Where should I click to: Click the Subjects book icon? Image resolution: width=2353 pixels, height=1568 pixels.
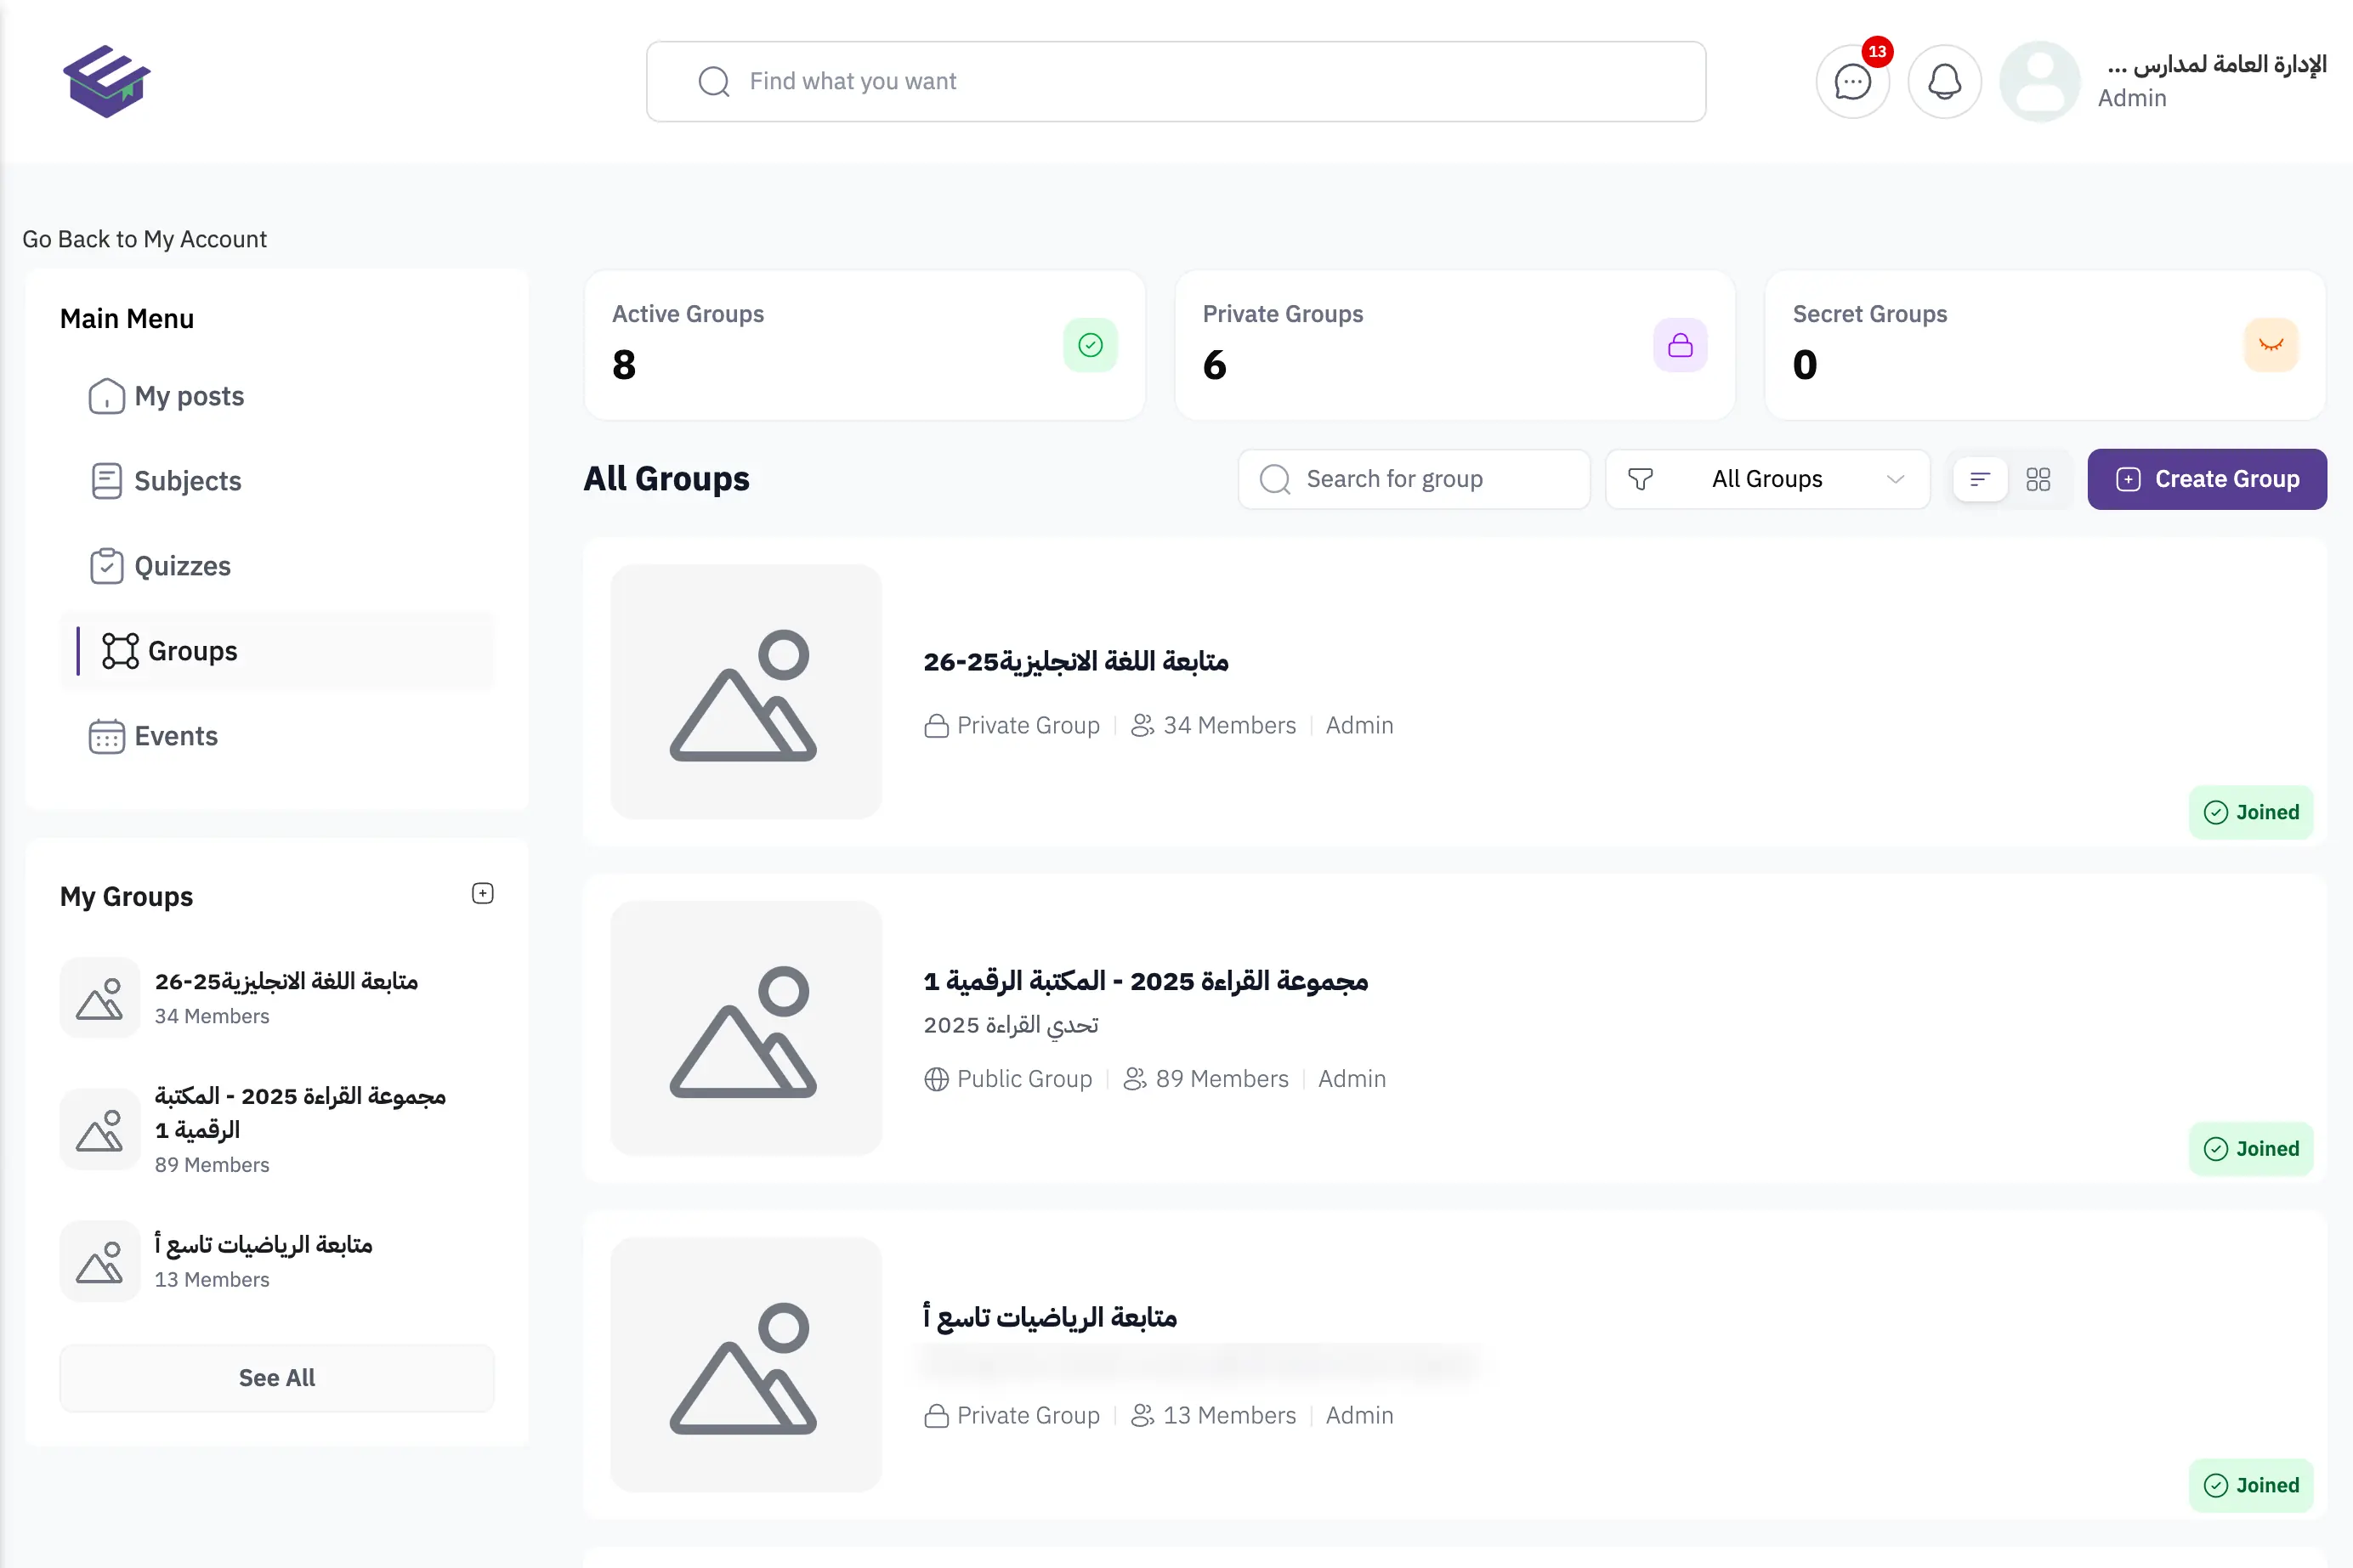pos(107,481)
